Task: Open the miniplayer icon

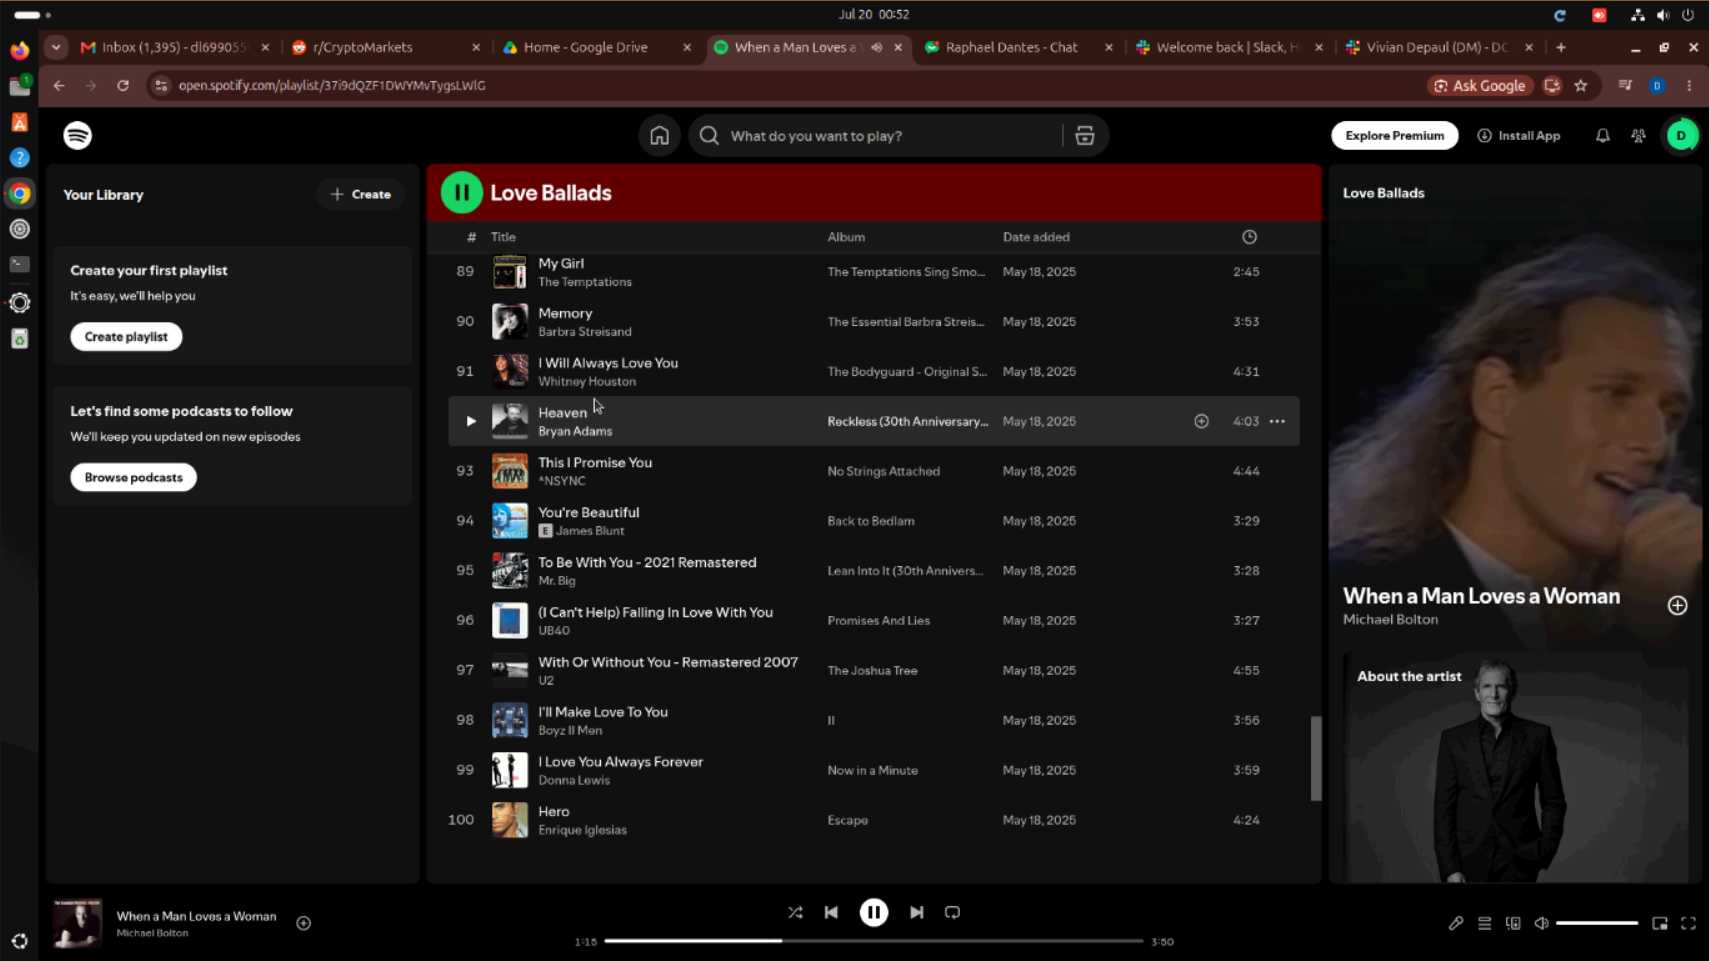Action: pos(1660,923)
